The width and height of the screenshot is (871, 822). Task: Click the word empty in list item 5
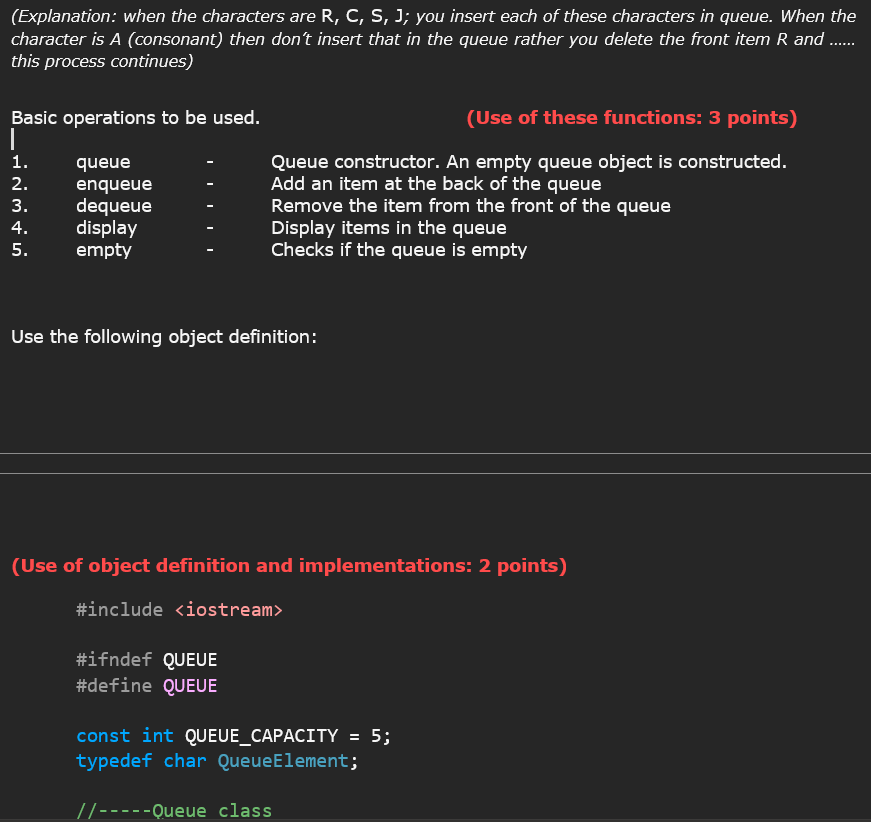click(104, 249)
